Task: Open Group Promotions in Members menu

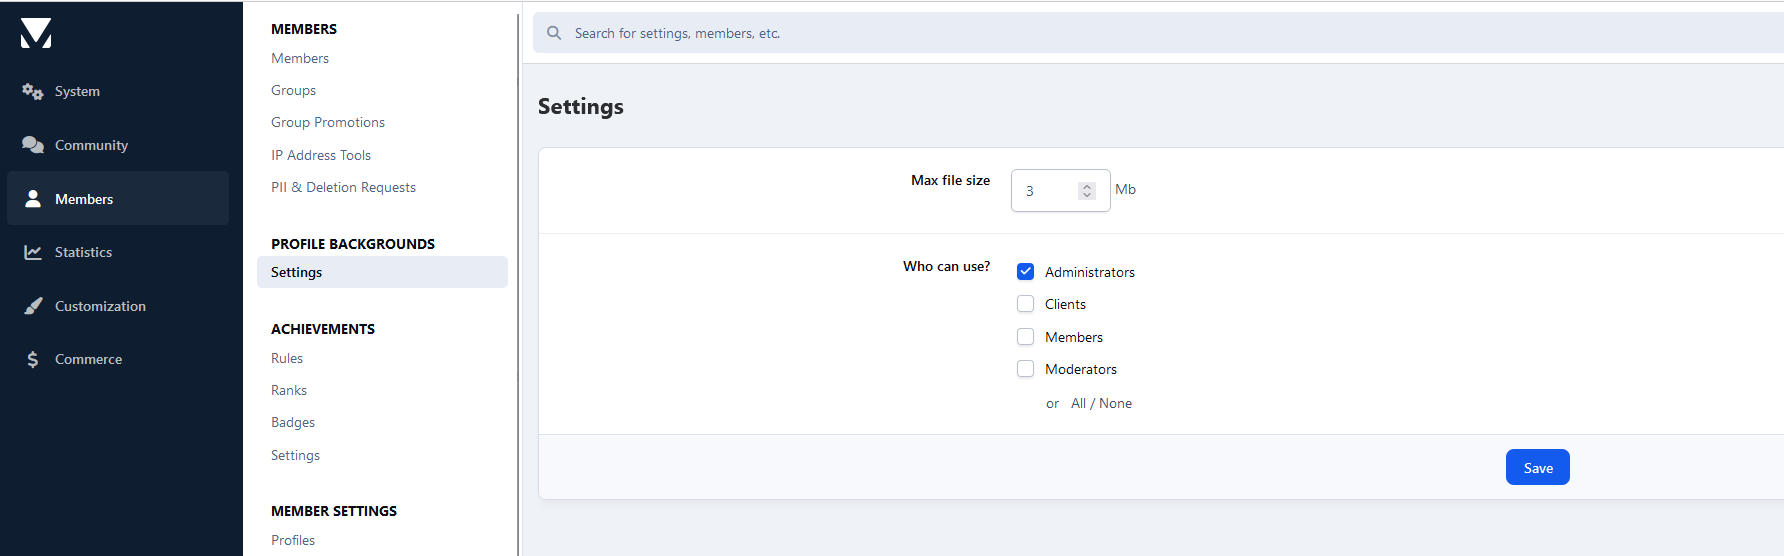Action: click(328, 122)
